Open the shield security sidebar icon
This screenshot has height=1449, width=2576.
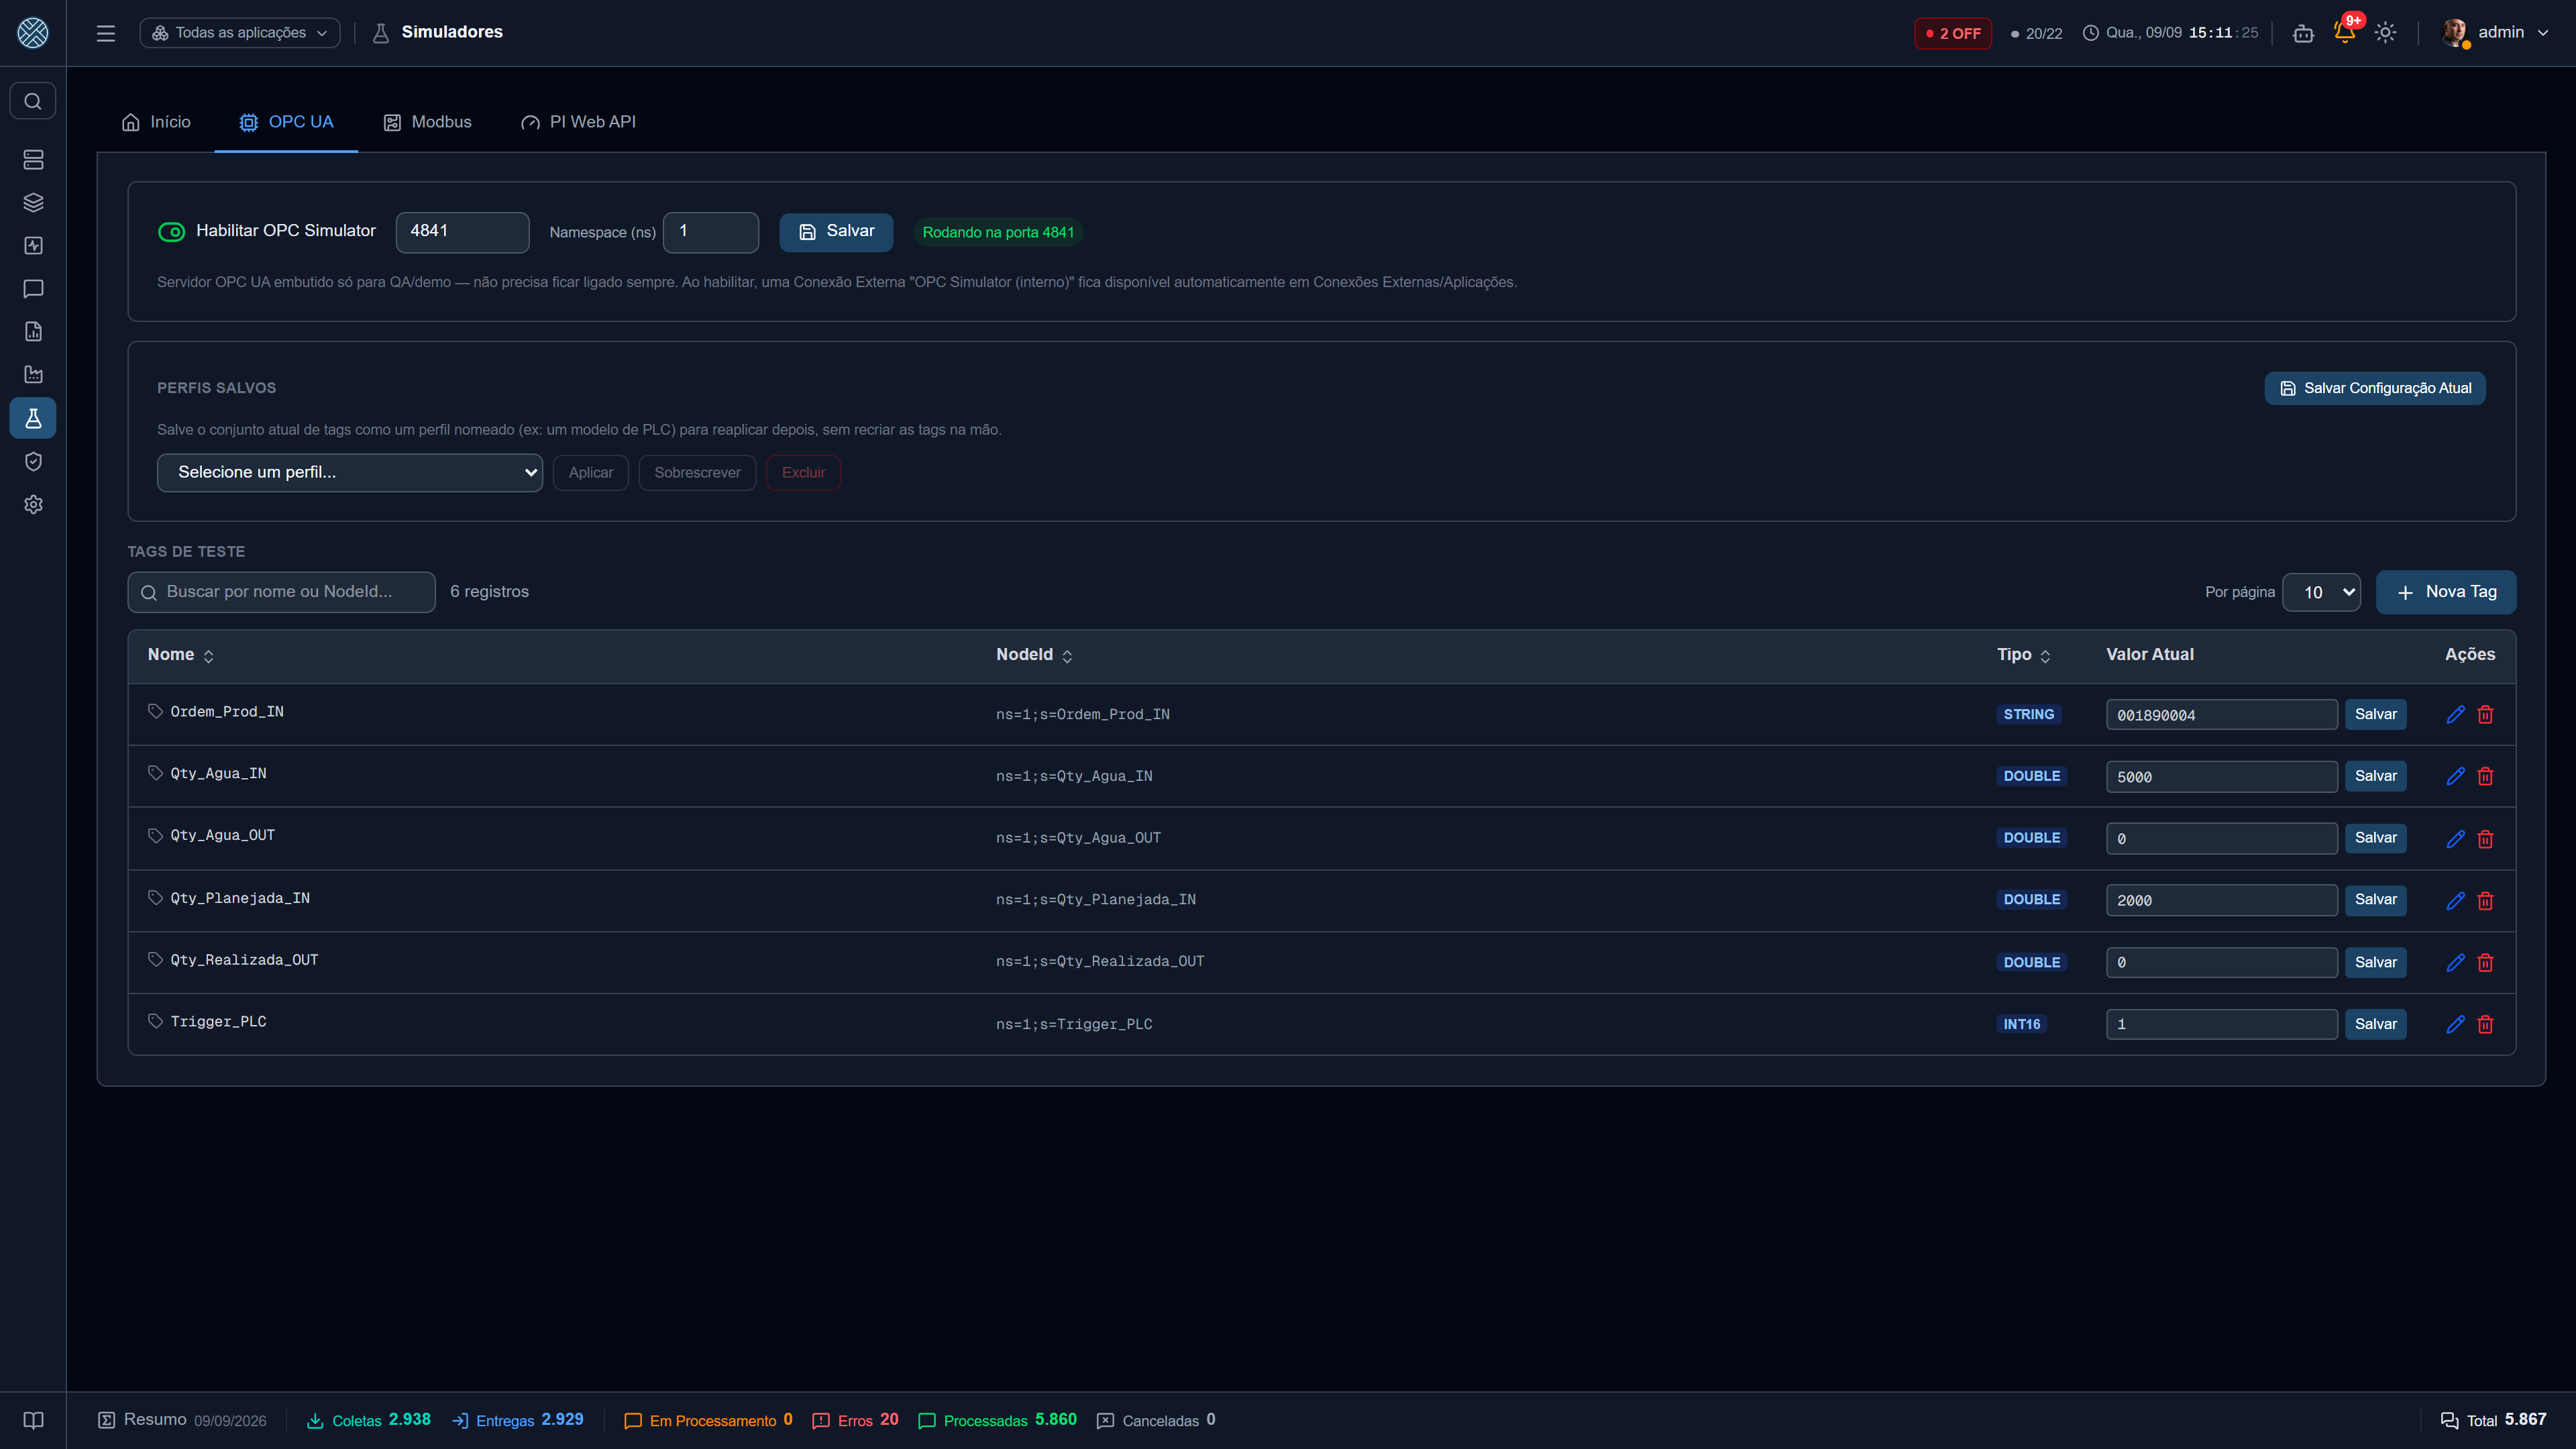point(33,461)
